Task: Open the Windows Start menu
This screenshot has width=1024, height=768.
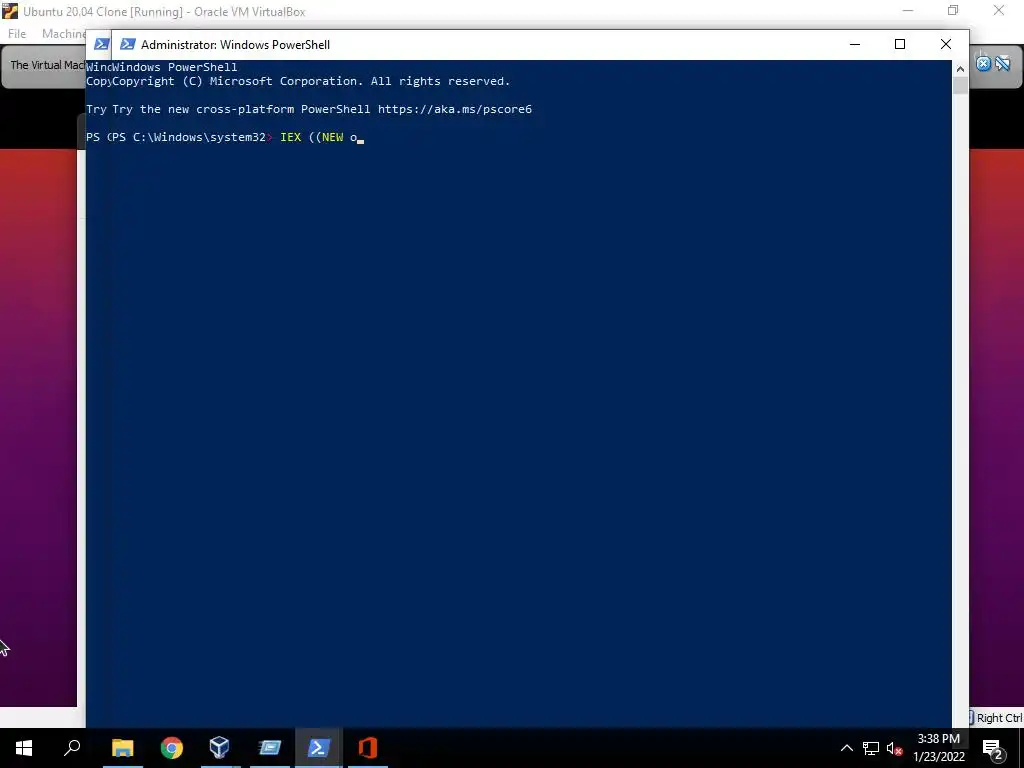Action: [24, 748]
